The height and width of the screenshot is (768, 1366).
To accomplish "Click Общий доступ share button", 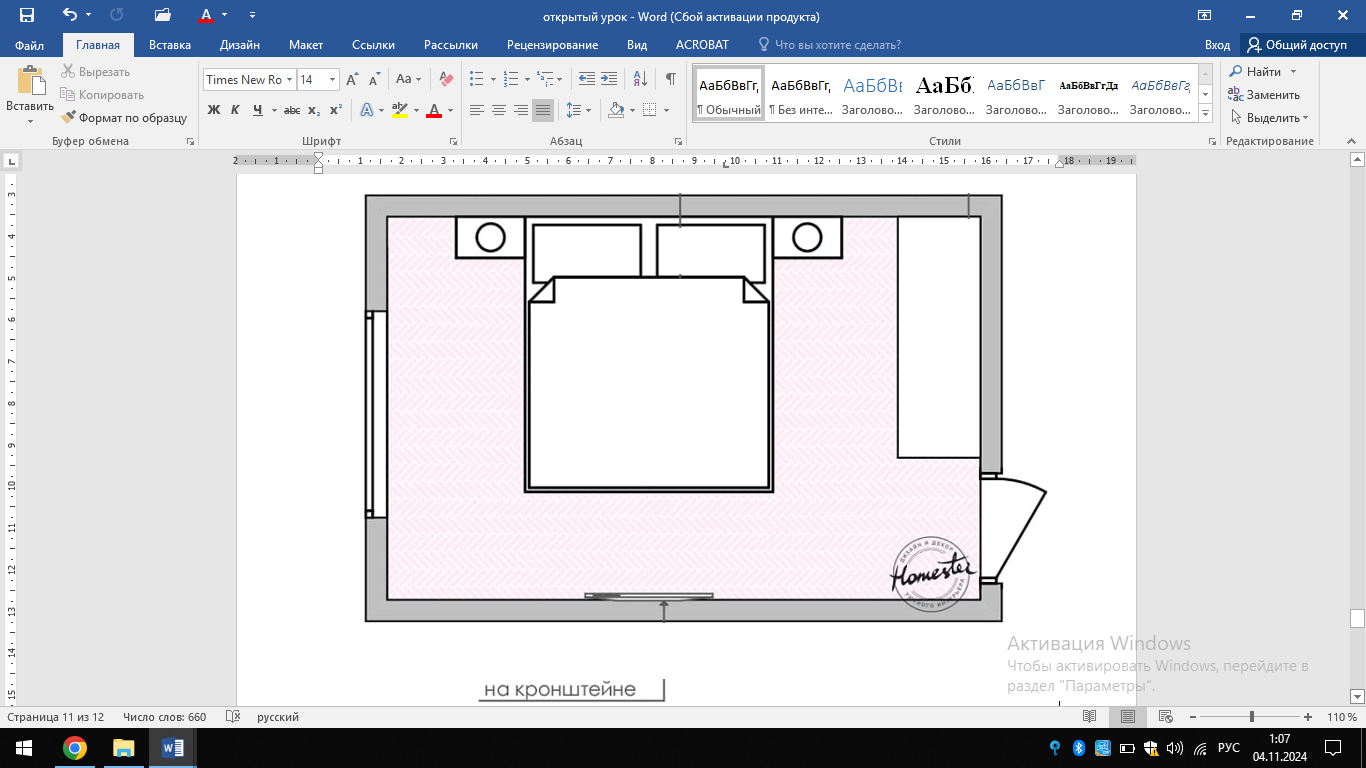I will point(1297,45).
